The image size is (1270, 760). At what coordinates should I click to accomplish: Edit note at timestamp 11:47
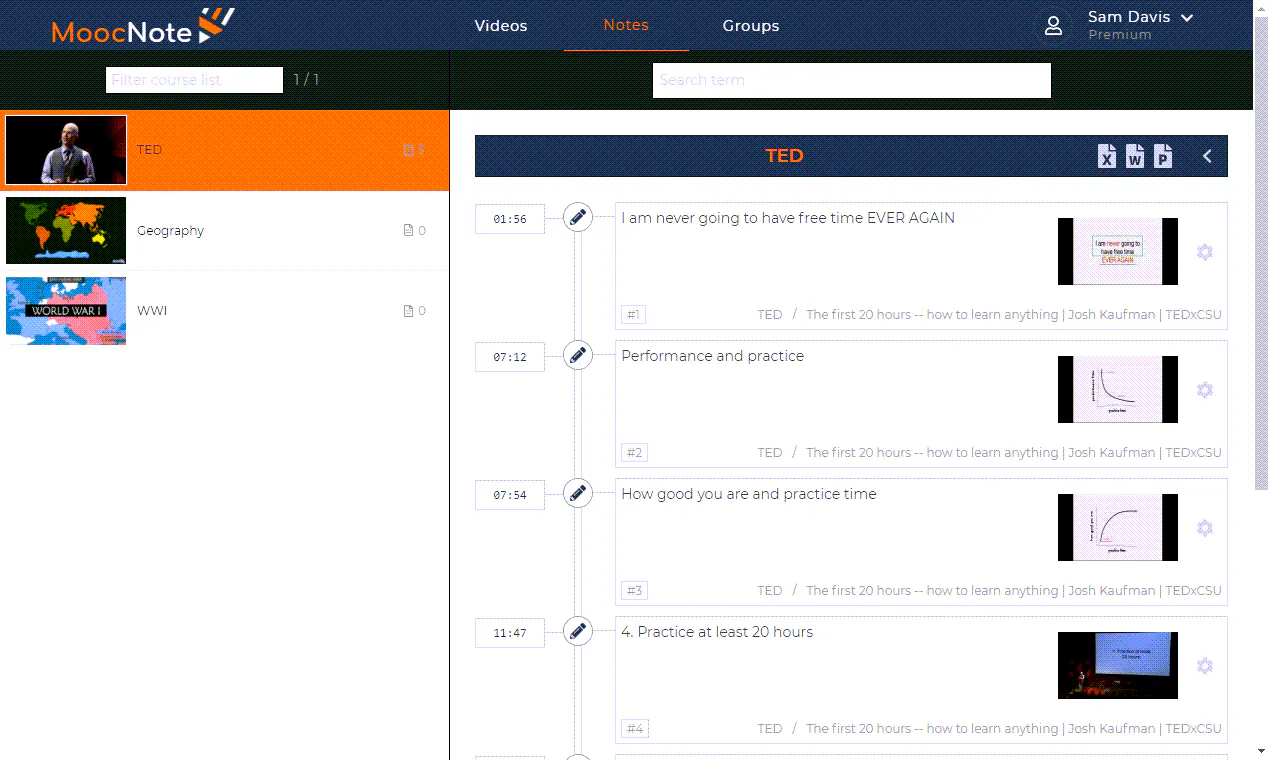coord(578,631)
